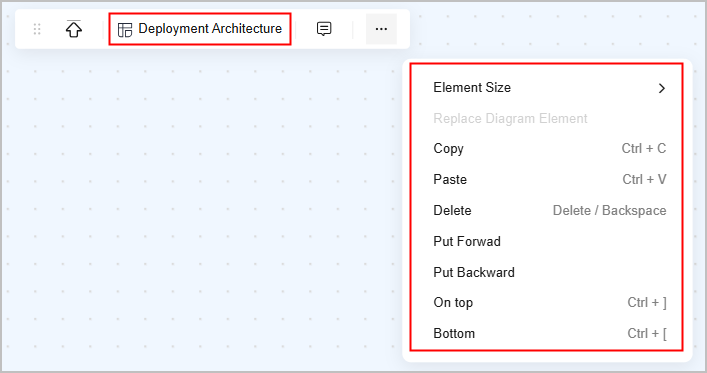This screenshot has height=373, width=707.
Task: Click the Ctrl + ] shortcut hint
Action: pos(647,303)
